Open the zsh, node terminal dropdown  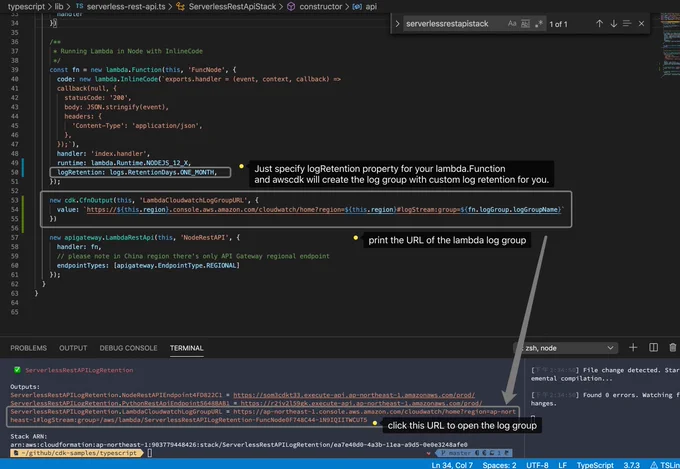coord(566,348)
